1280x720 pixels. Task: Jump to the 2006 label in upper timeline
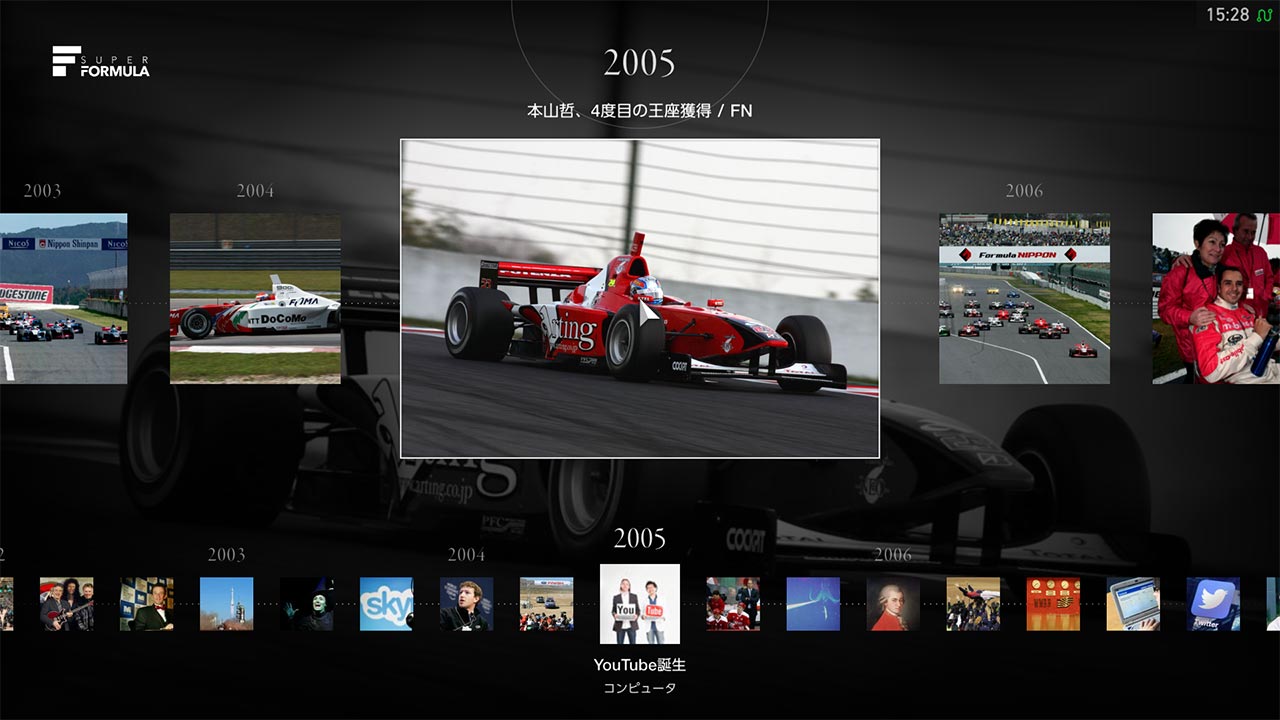[1024, 190]
